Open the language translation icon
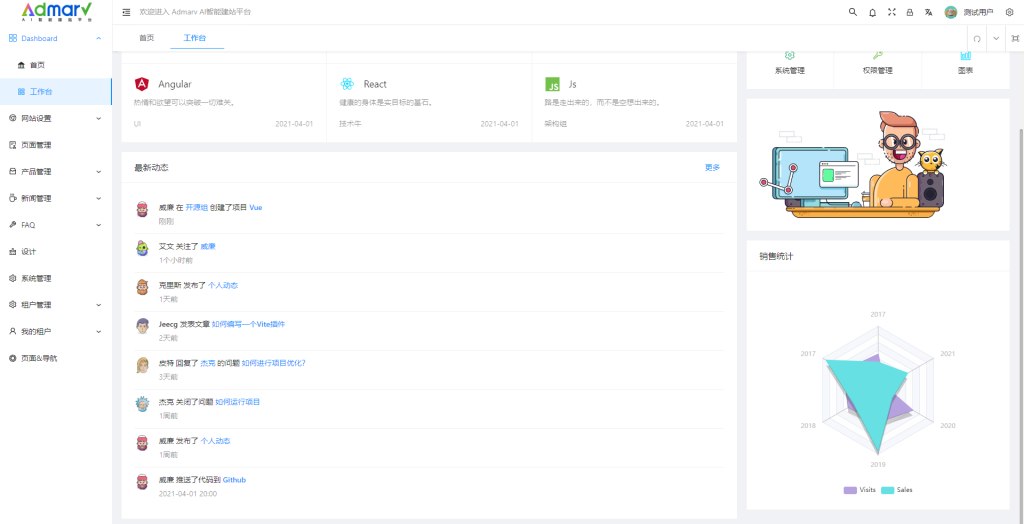Viewport: 1024px width, 524px height. coord(928,12)
